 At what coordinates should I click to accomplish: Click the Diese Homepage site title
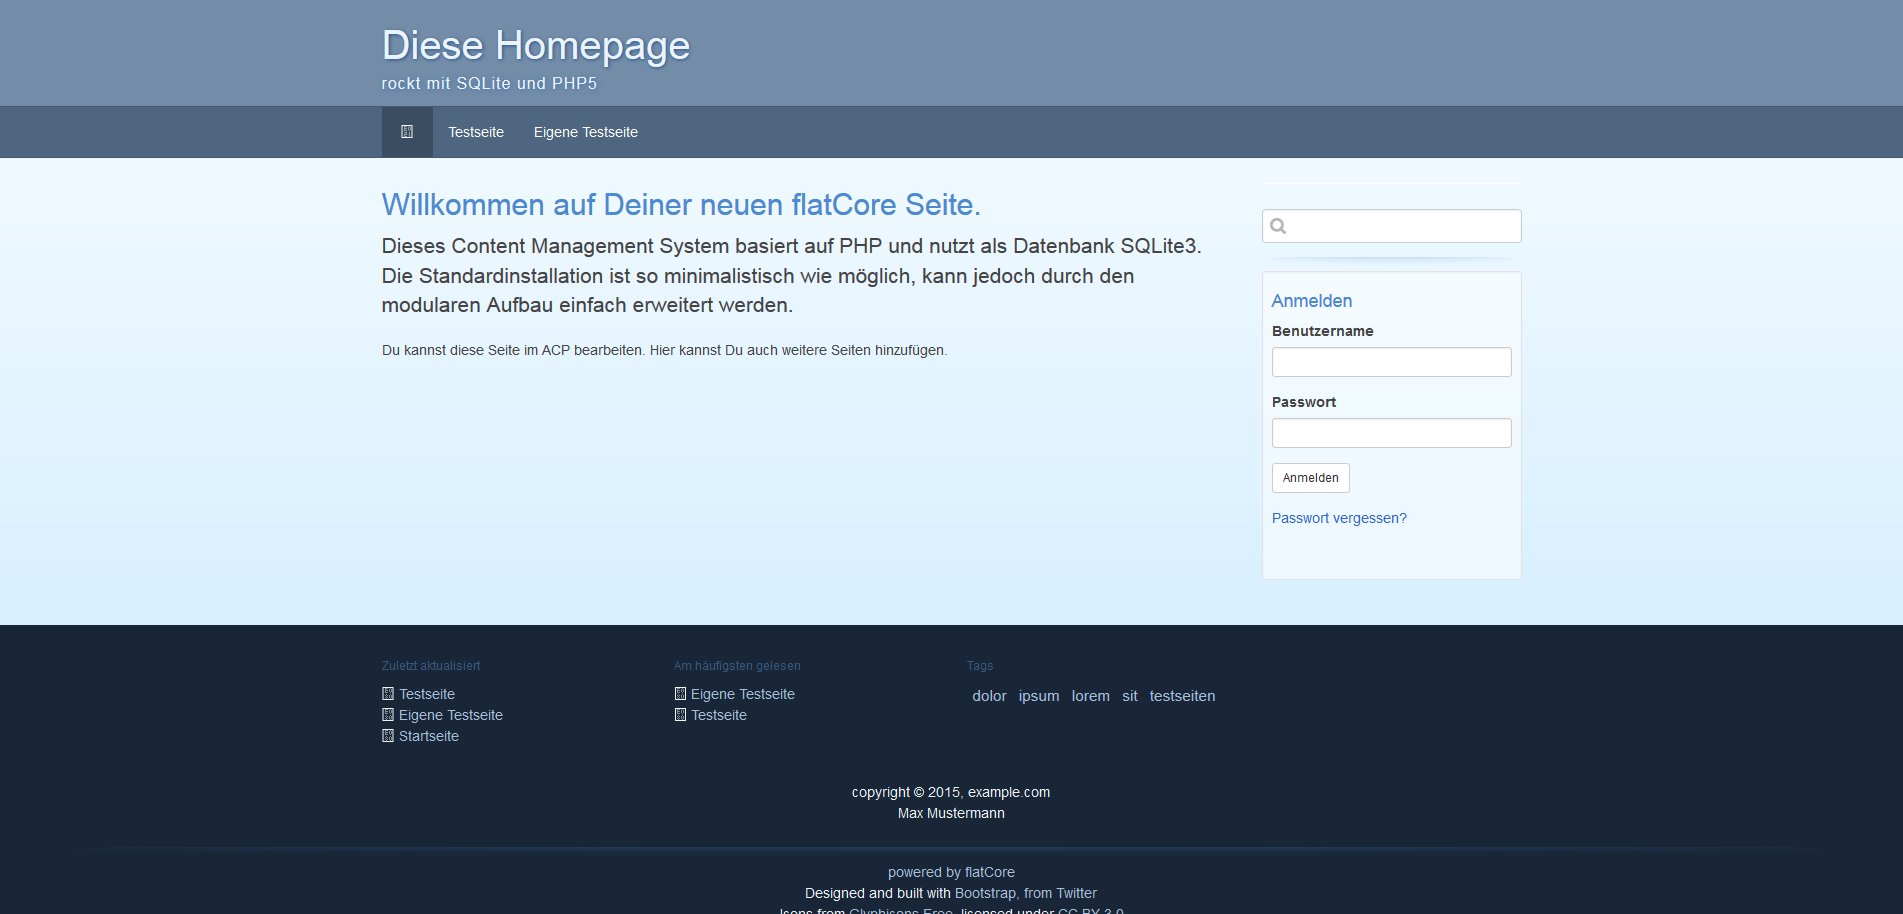tap(536, 46)
